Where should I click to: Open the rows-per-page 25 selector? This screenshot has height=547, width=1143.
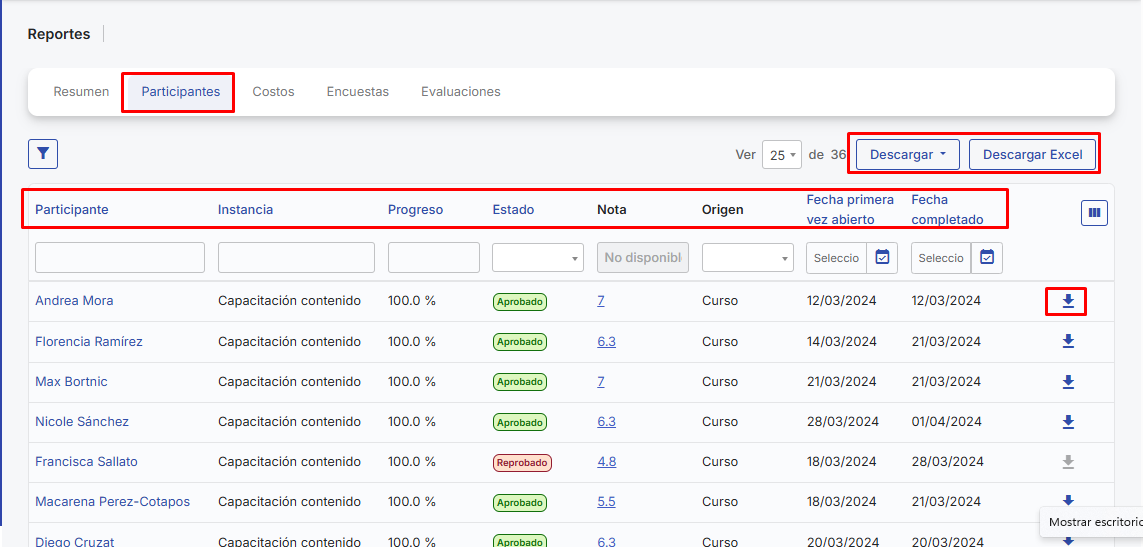click(781, 155)
